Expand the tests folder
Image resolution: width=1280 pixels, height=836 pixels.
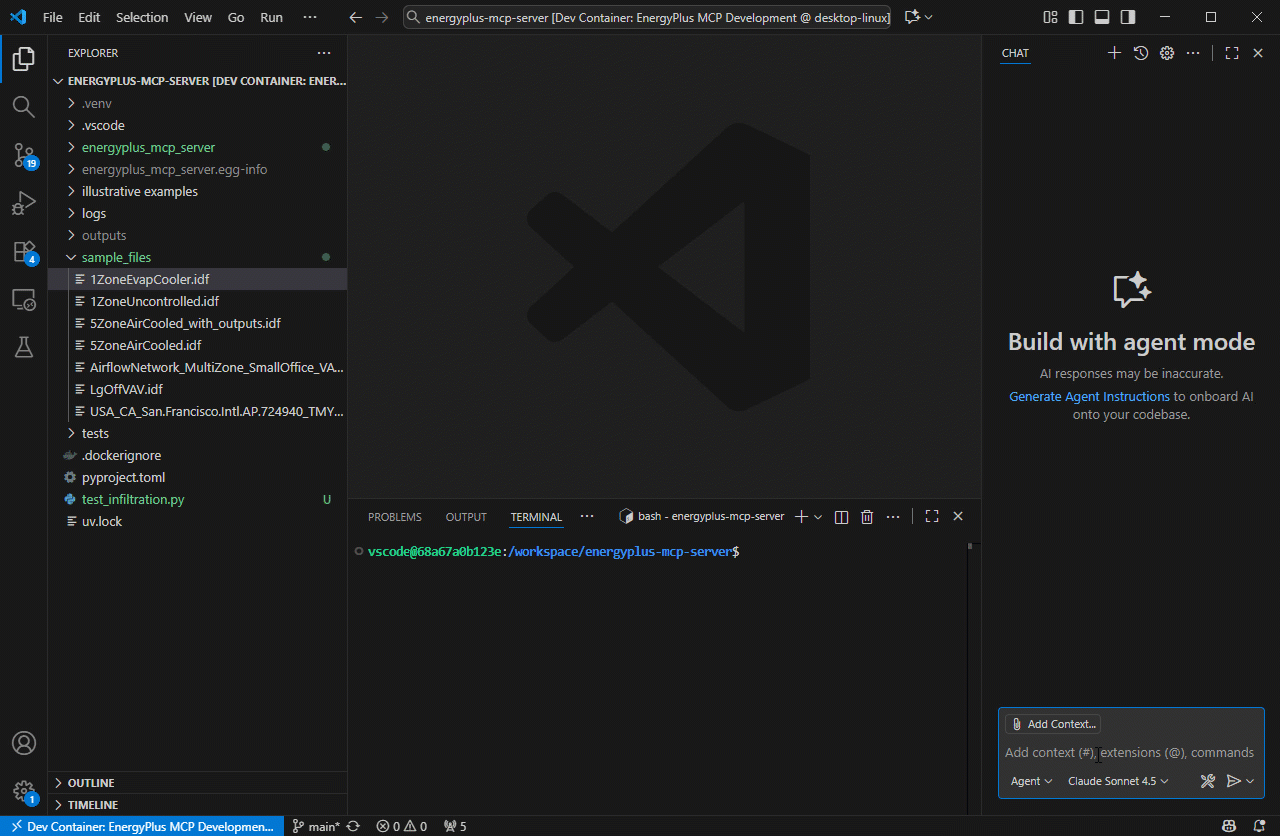pos(95,433)
